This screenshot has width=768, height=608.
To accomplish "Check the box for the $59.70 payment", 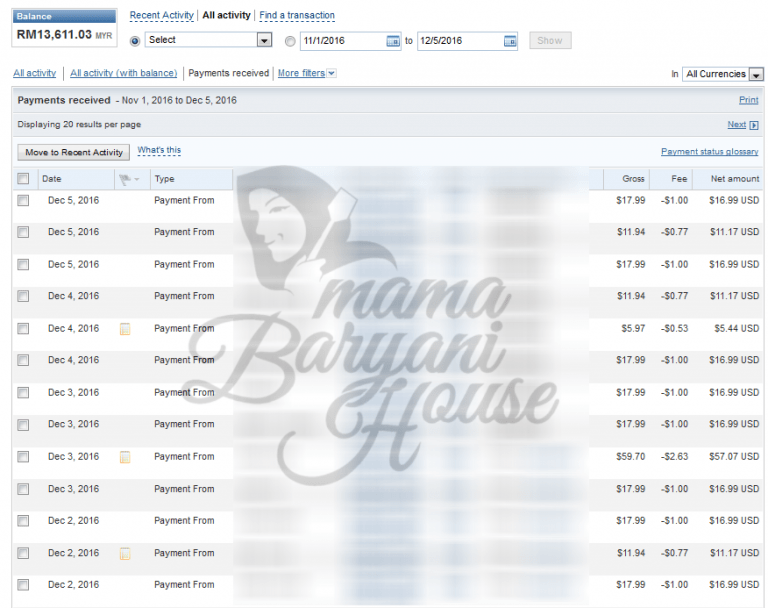I will coord(23,457).
